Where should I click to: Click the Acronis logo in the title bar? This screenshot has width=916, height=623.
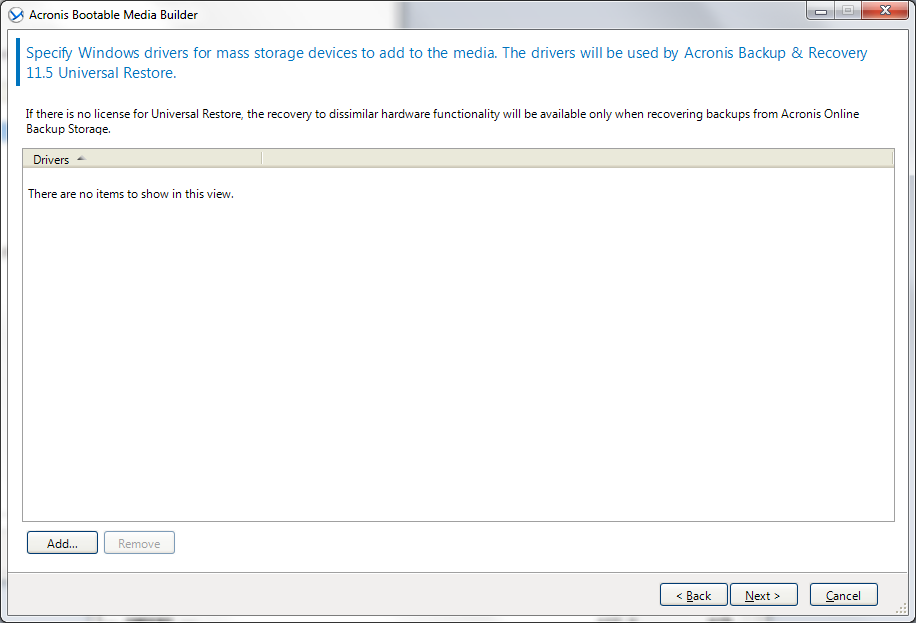[16, 15]
